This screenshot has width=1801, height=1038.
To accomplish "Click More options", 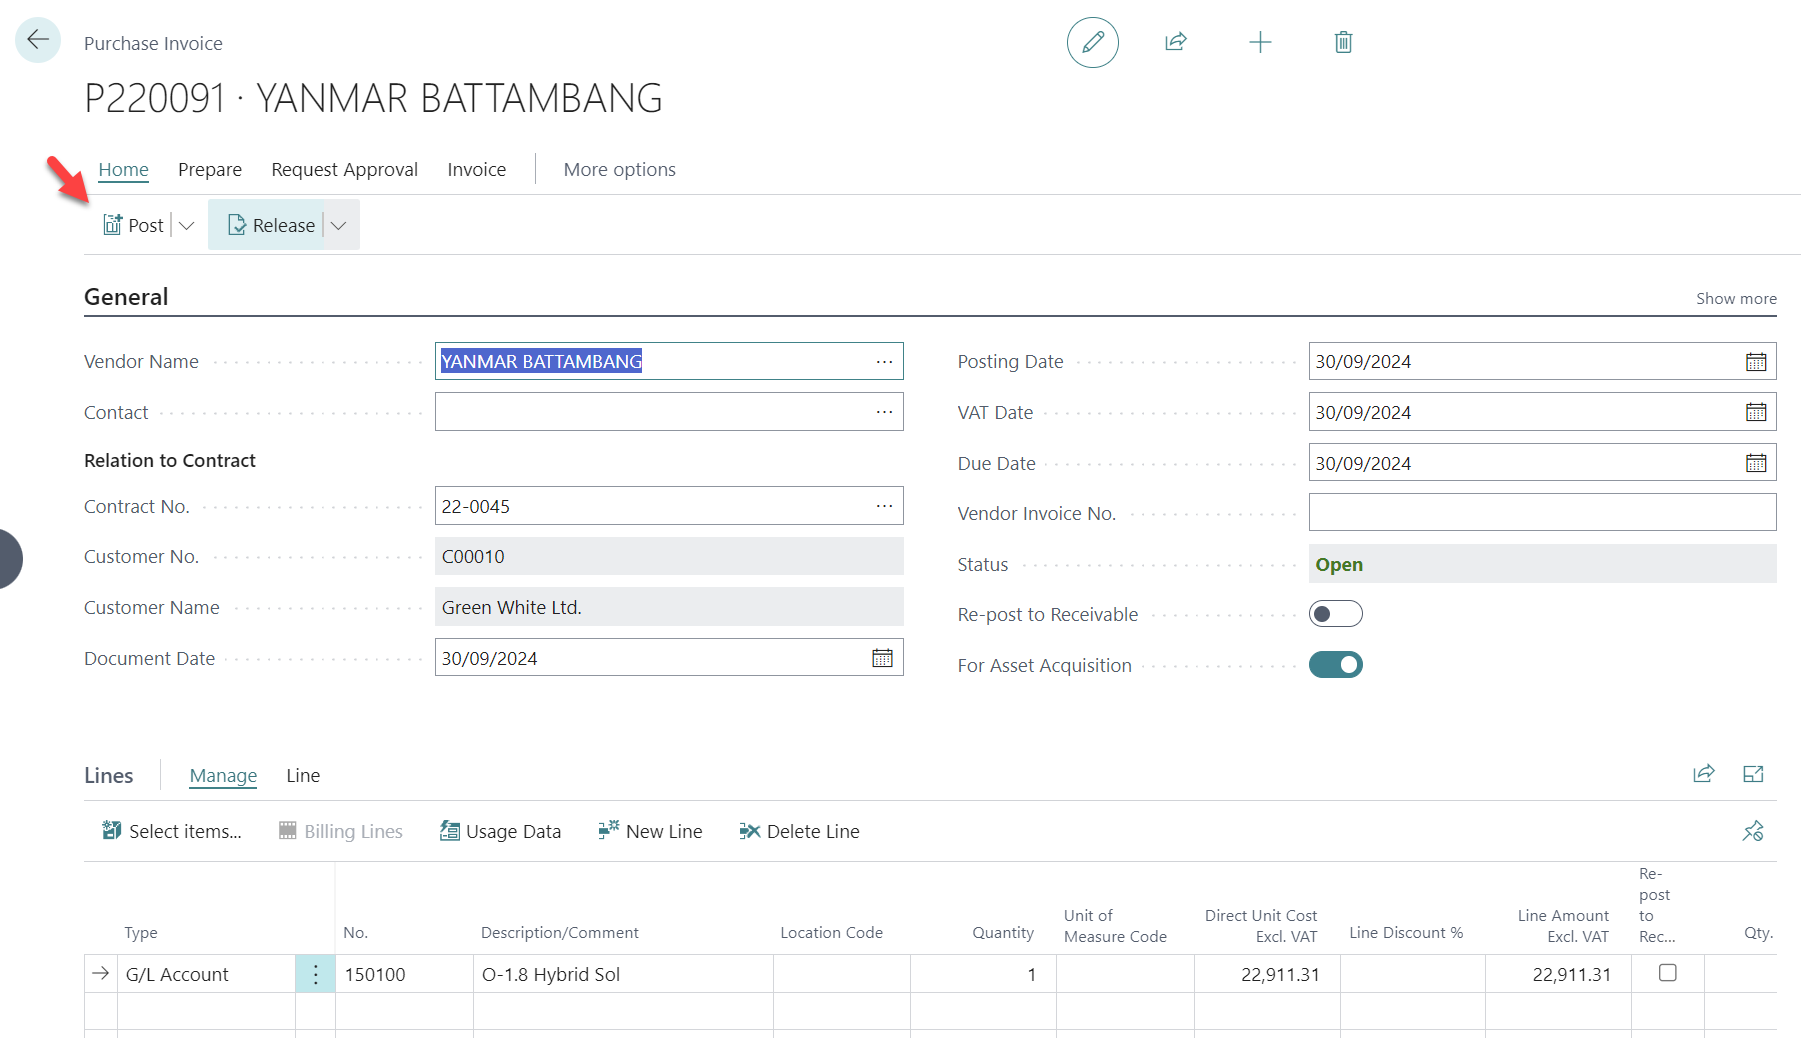I will pyautogui.click(x=619, y=169).
